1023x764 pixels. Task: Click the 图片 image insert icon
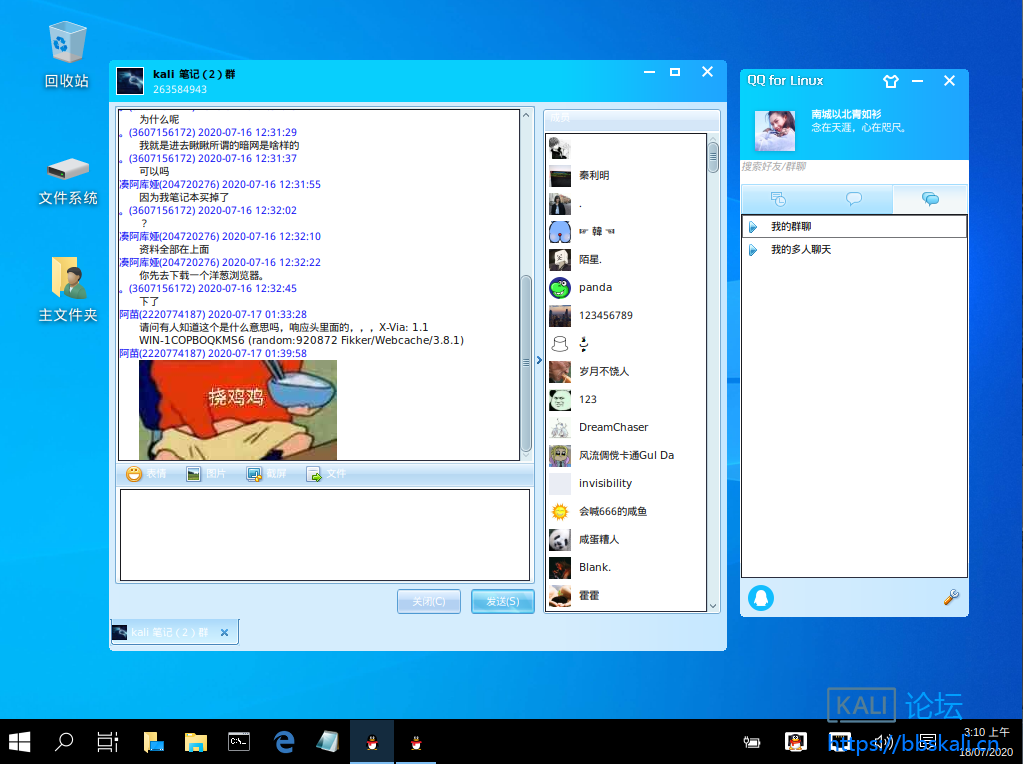point(191,473)
